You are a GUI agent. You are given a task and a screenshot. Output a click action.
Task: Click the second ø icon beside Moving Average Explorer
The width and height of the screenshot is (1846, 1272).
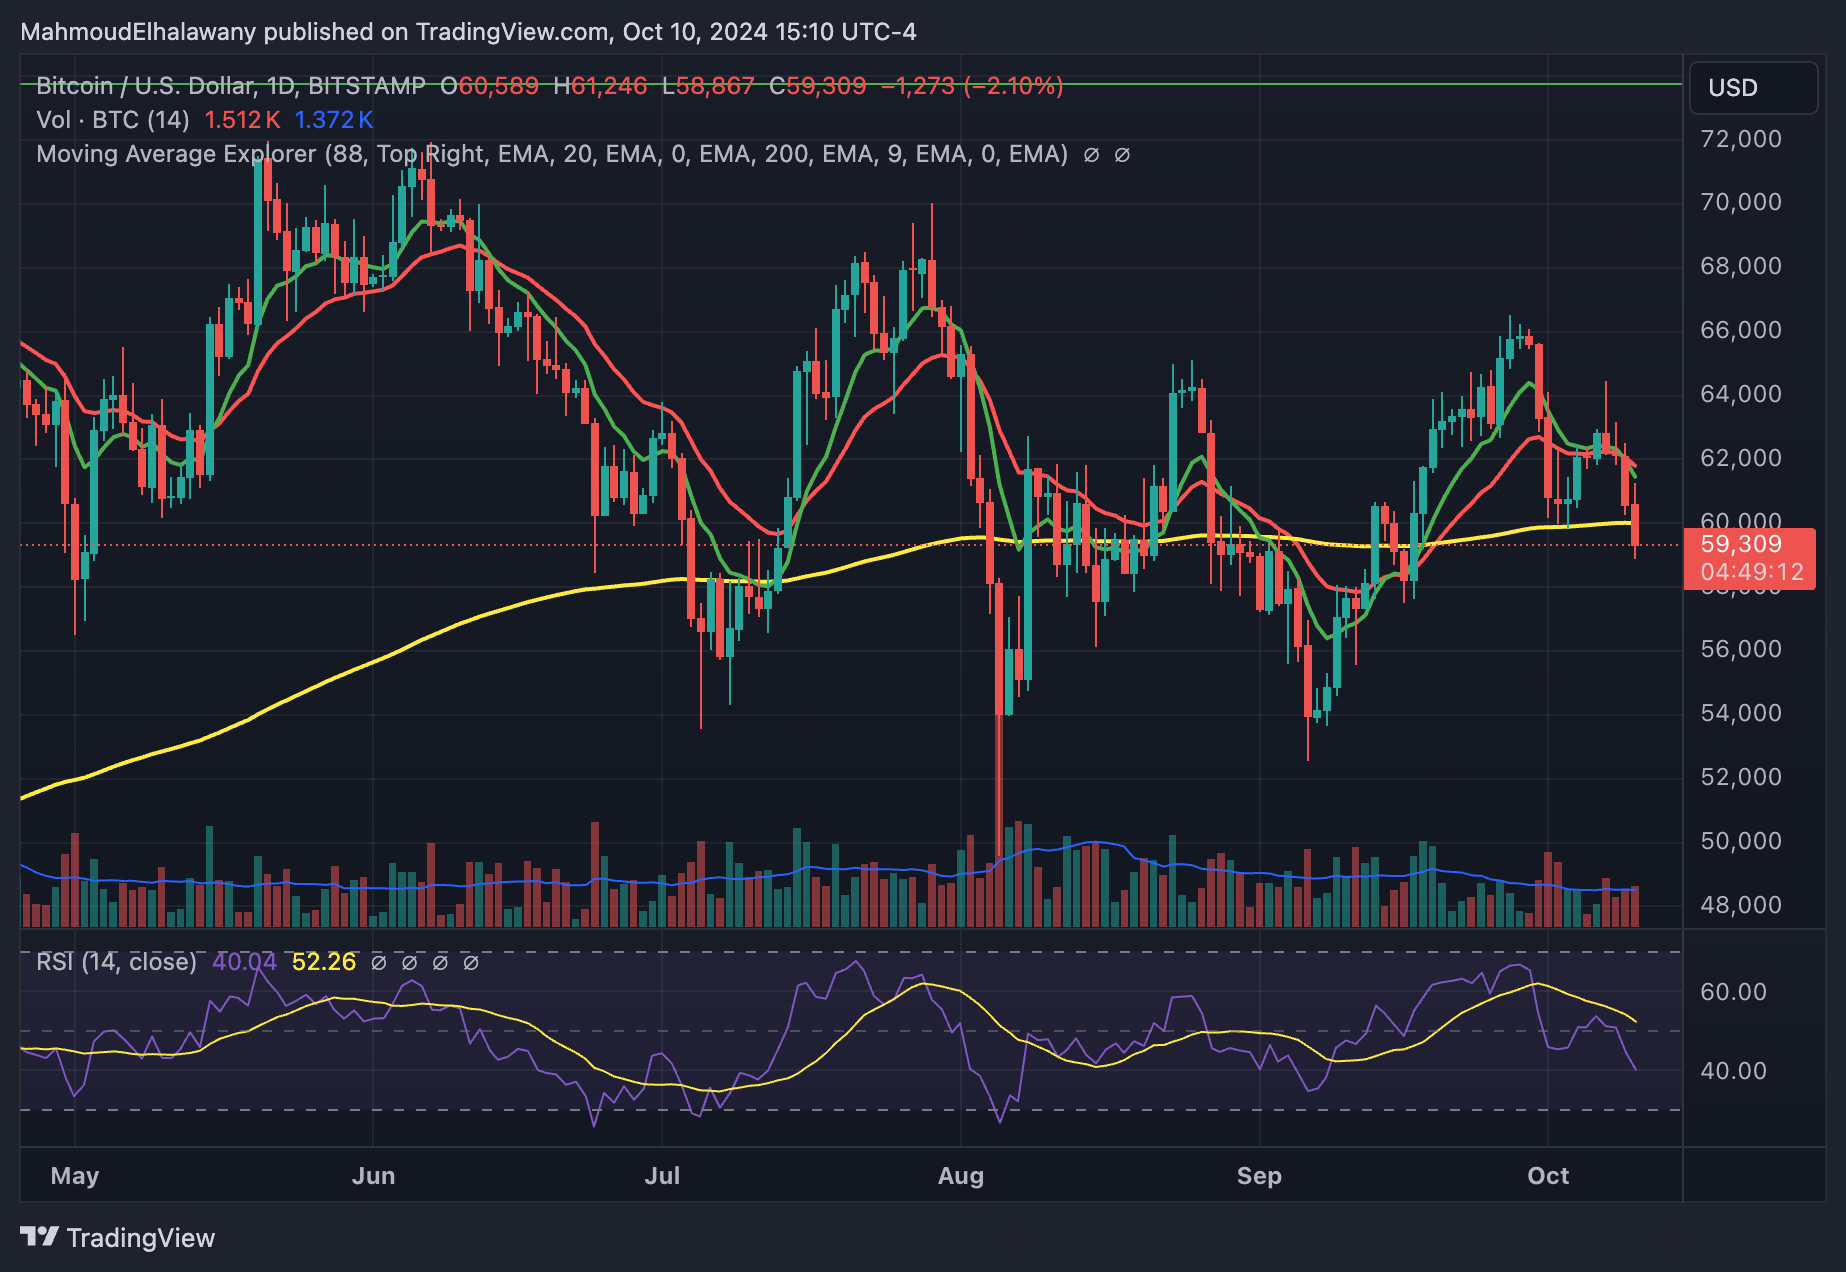point(1123,155)
